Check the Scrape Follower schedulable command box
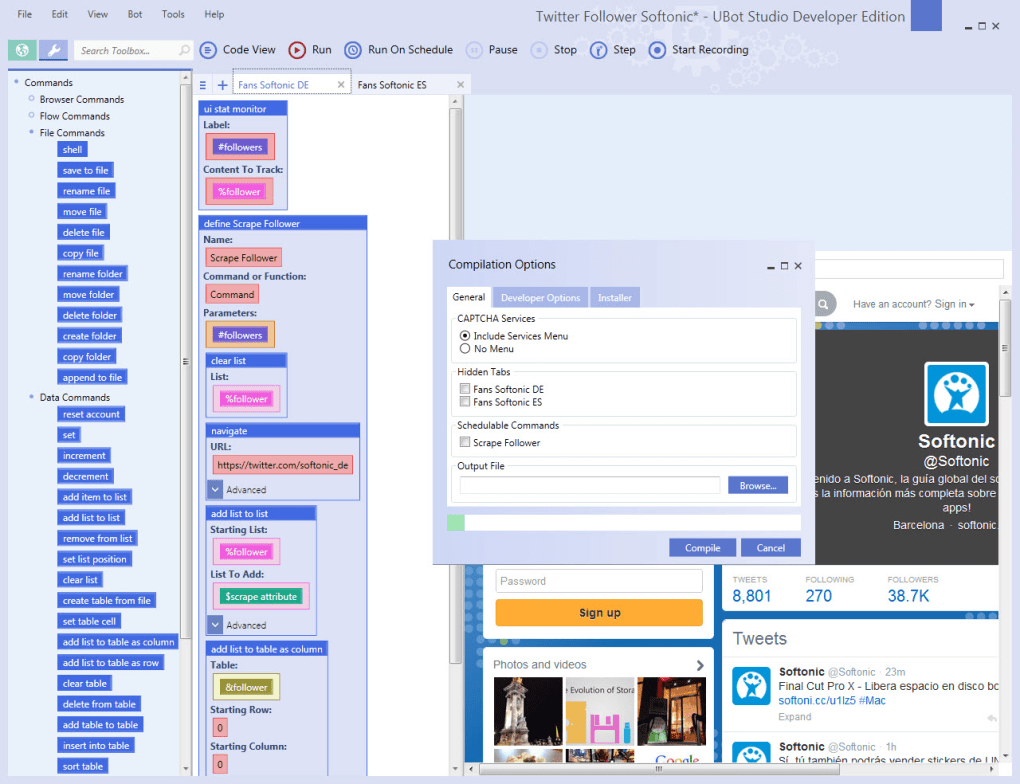 465,442
